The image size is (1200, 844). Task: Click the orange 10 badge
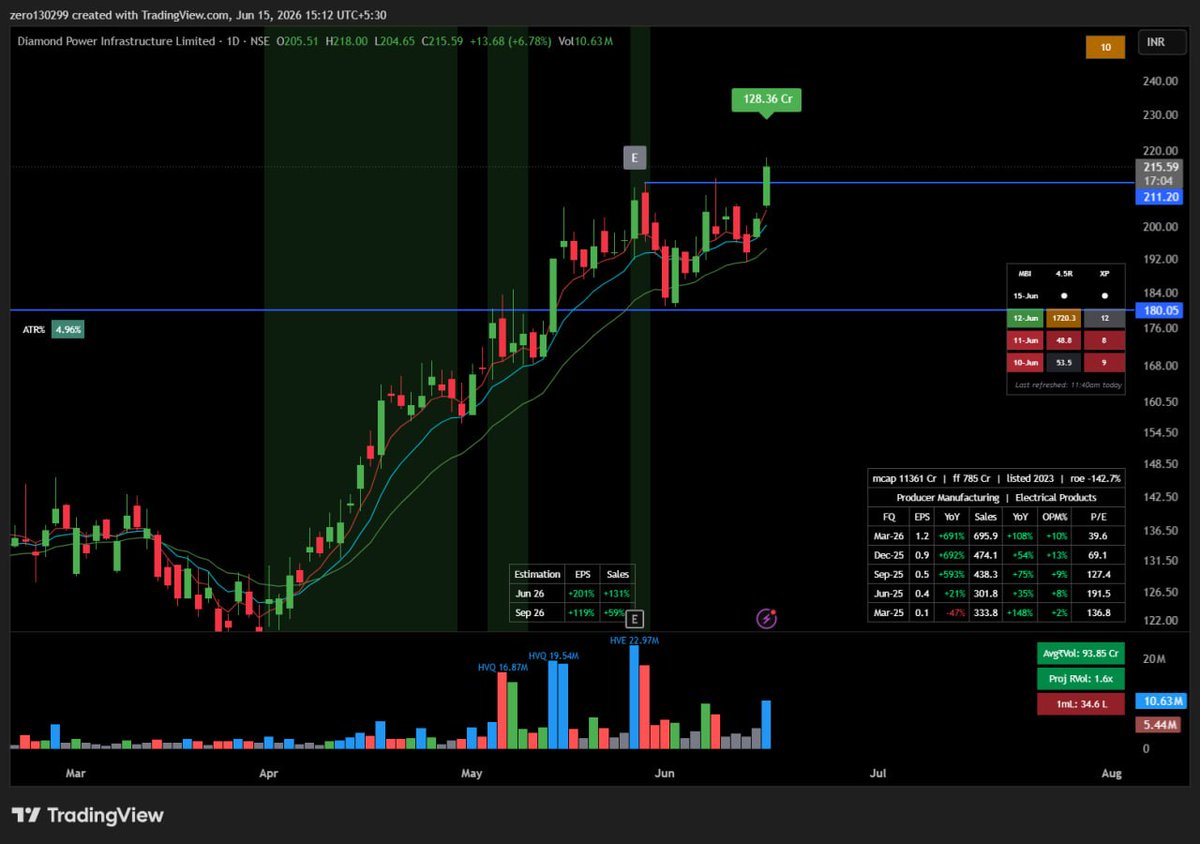[x=1106, y=46]
